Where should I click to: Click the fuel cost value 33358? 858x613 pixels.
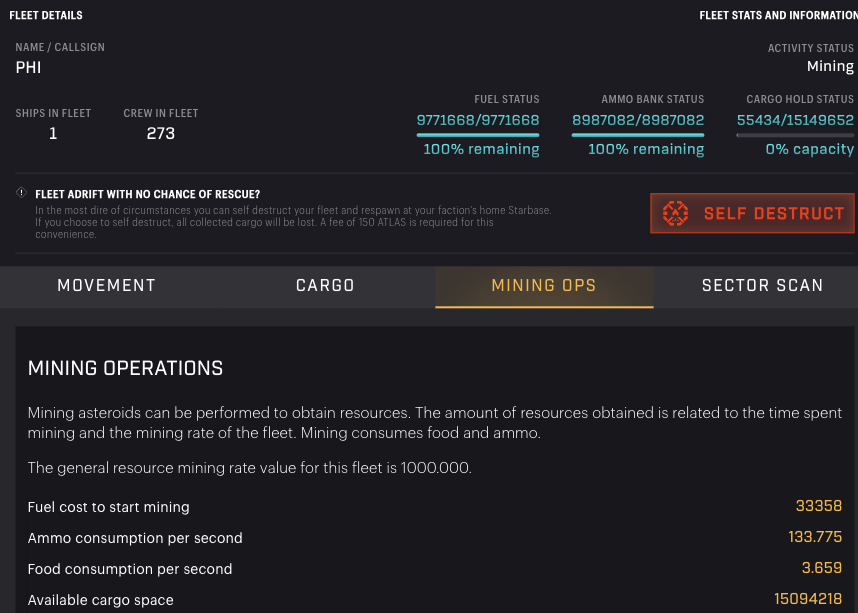pos(819,506)
